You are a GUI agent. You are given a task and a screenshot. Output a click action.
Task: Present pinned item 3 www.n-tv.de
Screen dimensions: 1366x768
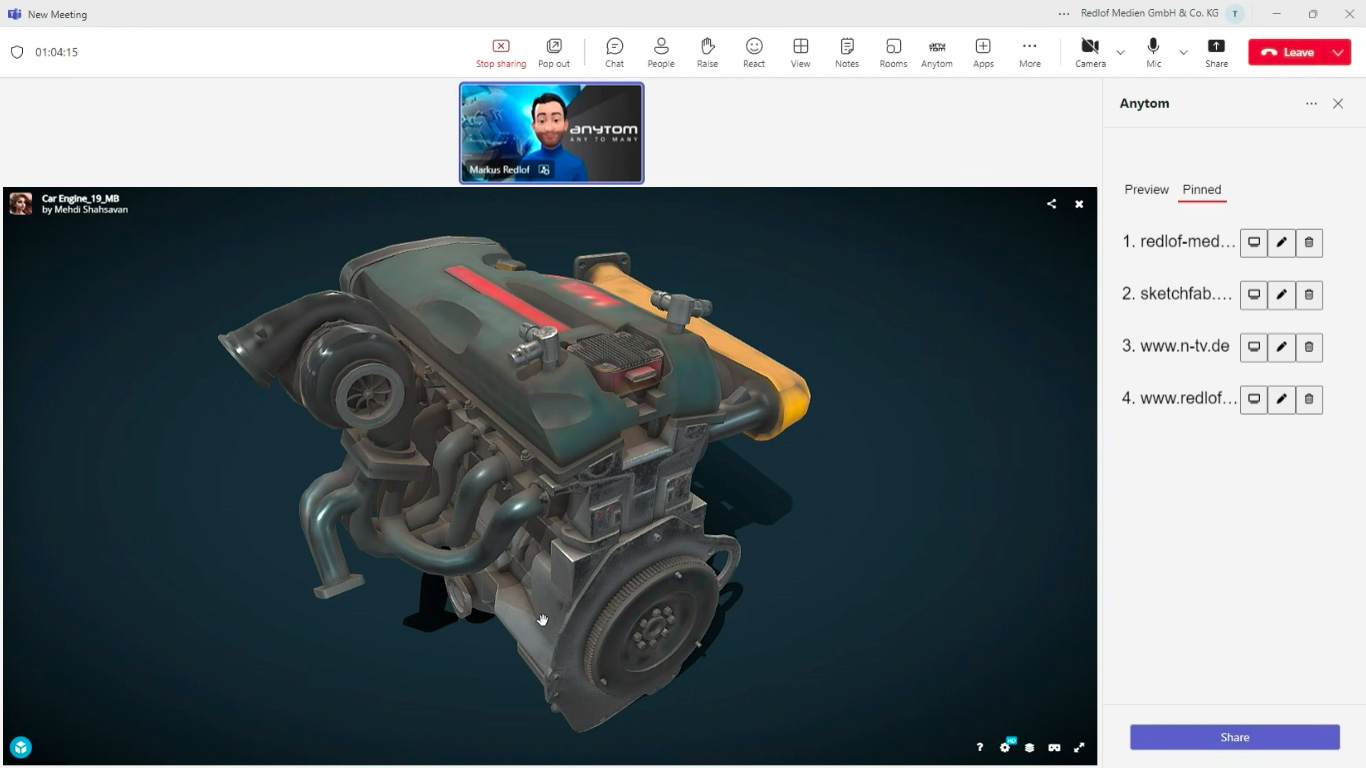(1254, 347)
